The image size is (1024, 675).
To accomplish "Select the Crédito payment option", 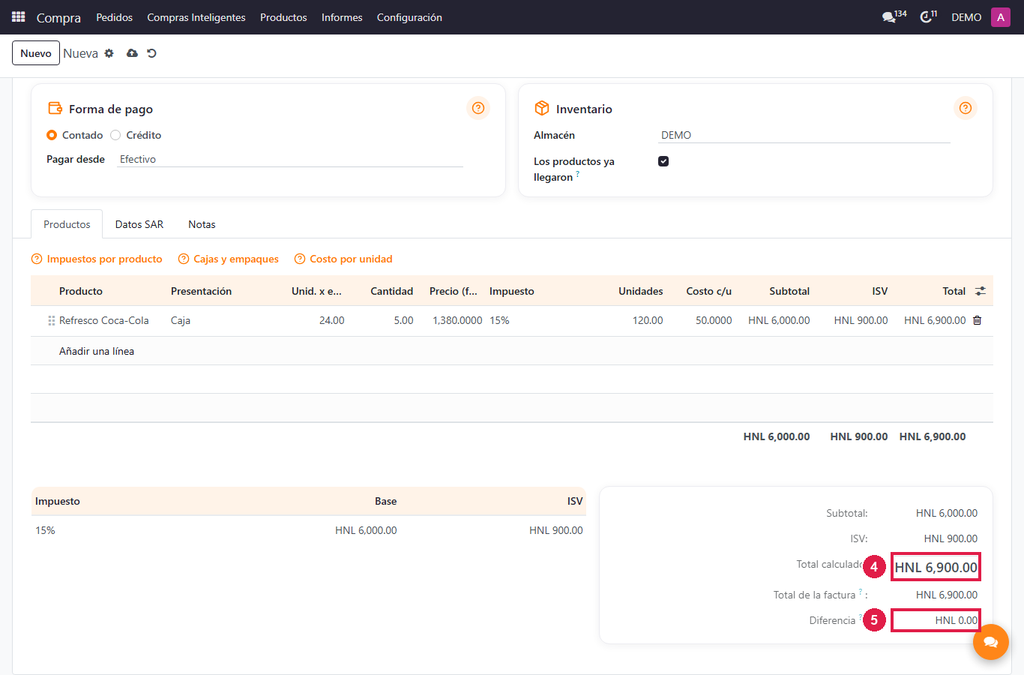I will coord(116,135).
